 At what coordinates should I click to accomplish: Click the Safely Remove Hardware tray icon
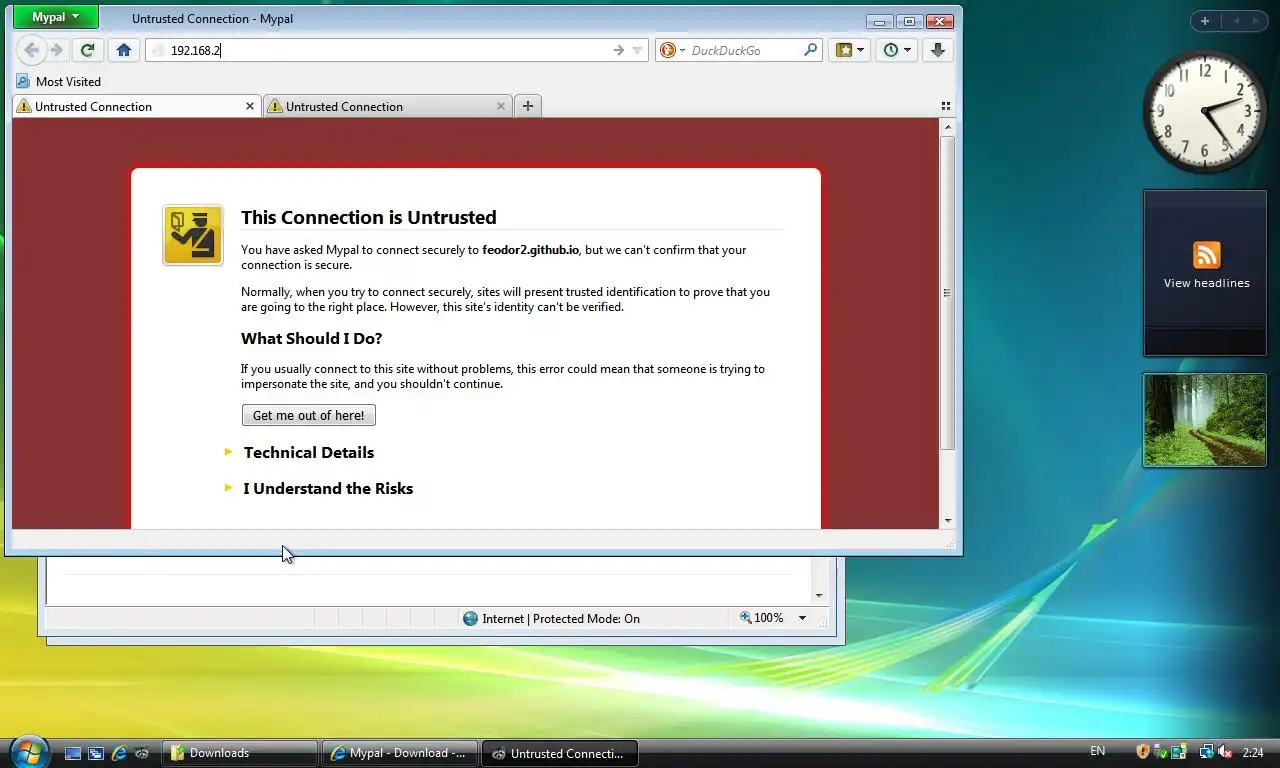[1161, 752]
